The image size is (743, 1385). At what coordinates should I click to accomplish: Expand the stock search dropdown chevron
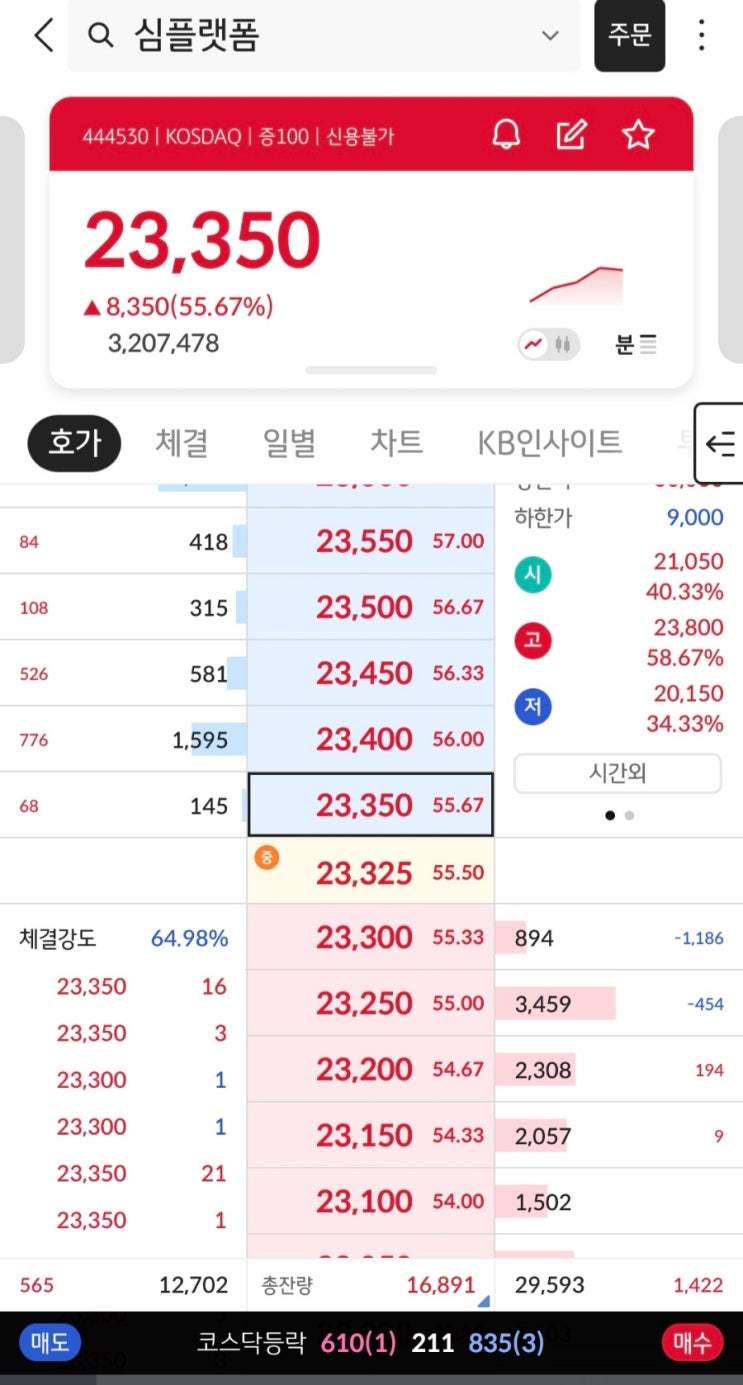click(550, 36)
